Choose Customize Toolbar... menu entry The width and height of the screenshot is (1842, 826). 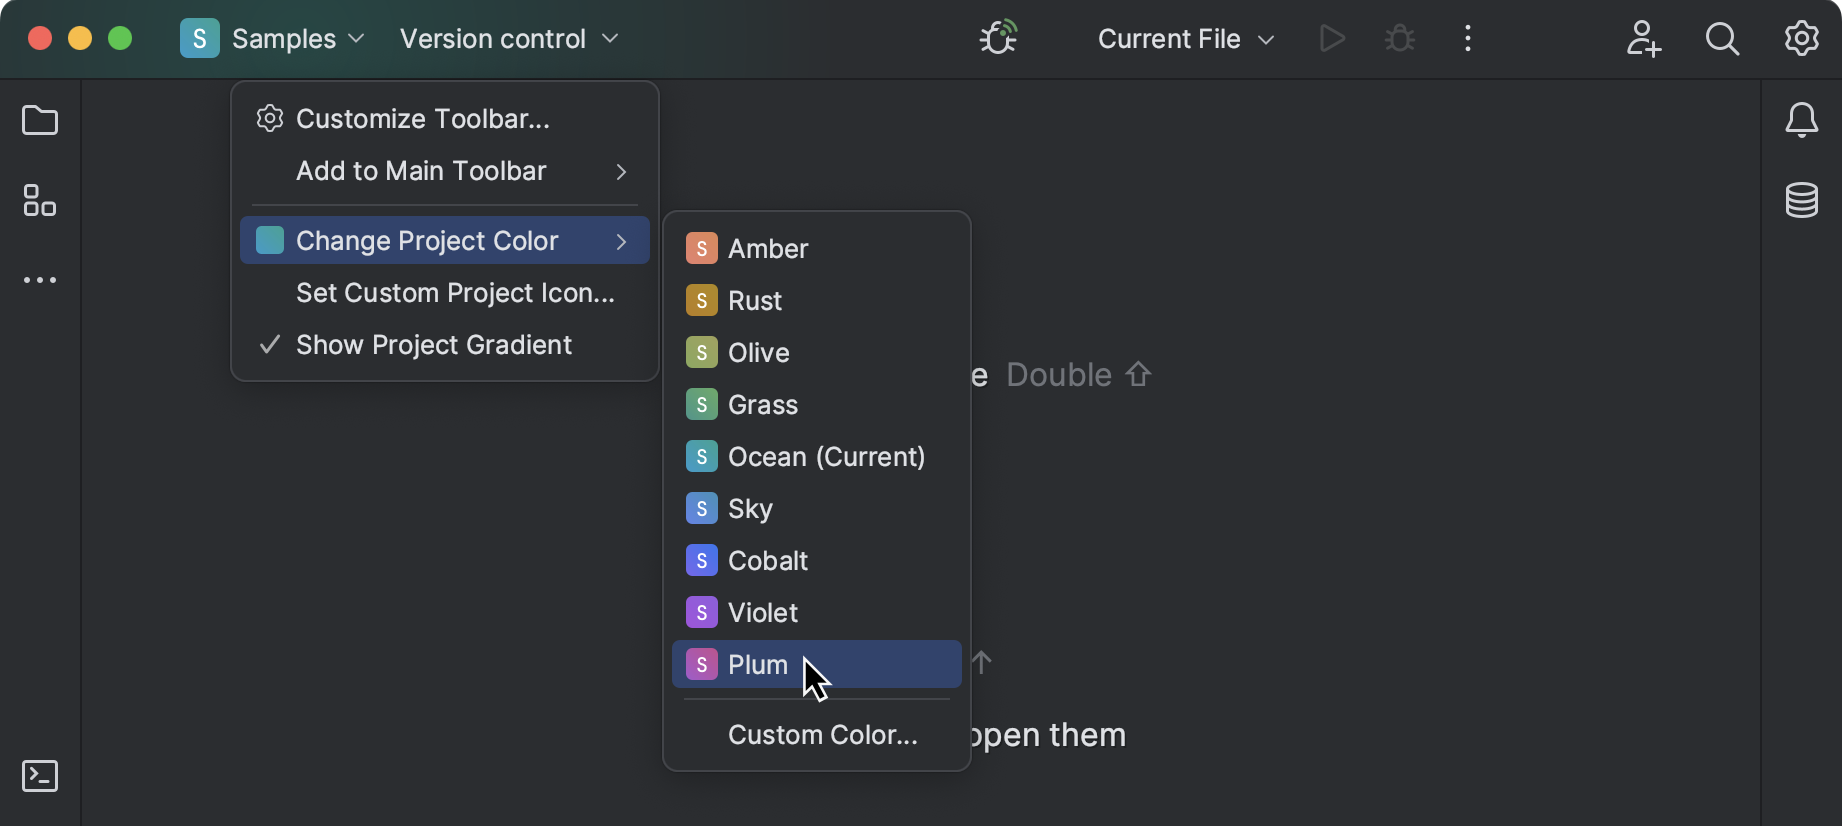[422, 119]
